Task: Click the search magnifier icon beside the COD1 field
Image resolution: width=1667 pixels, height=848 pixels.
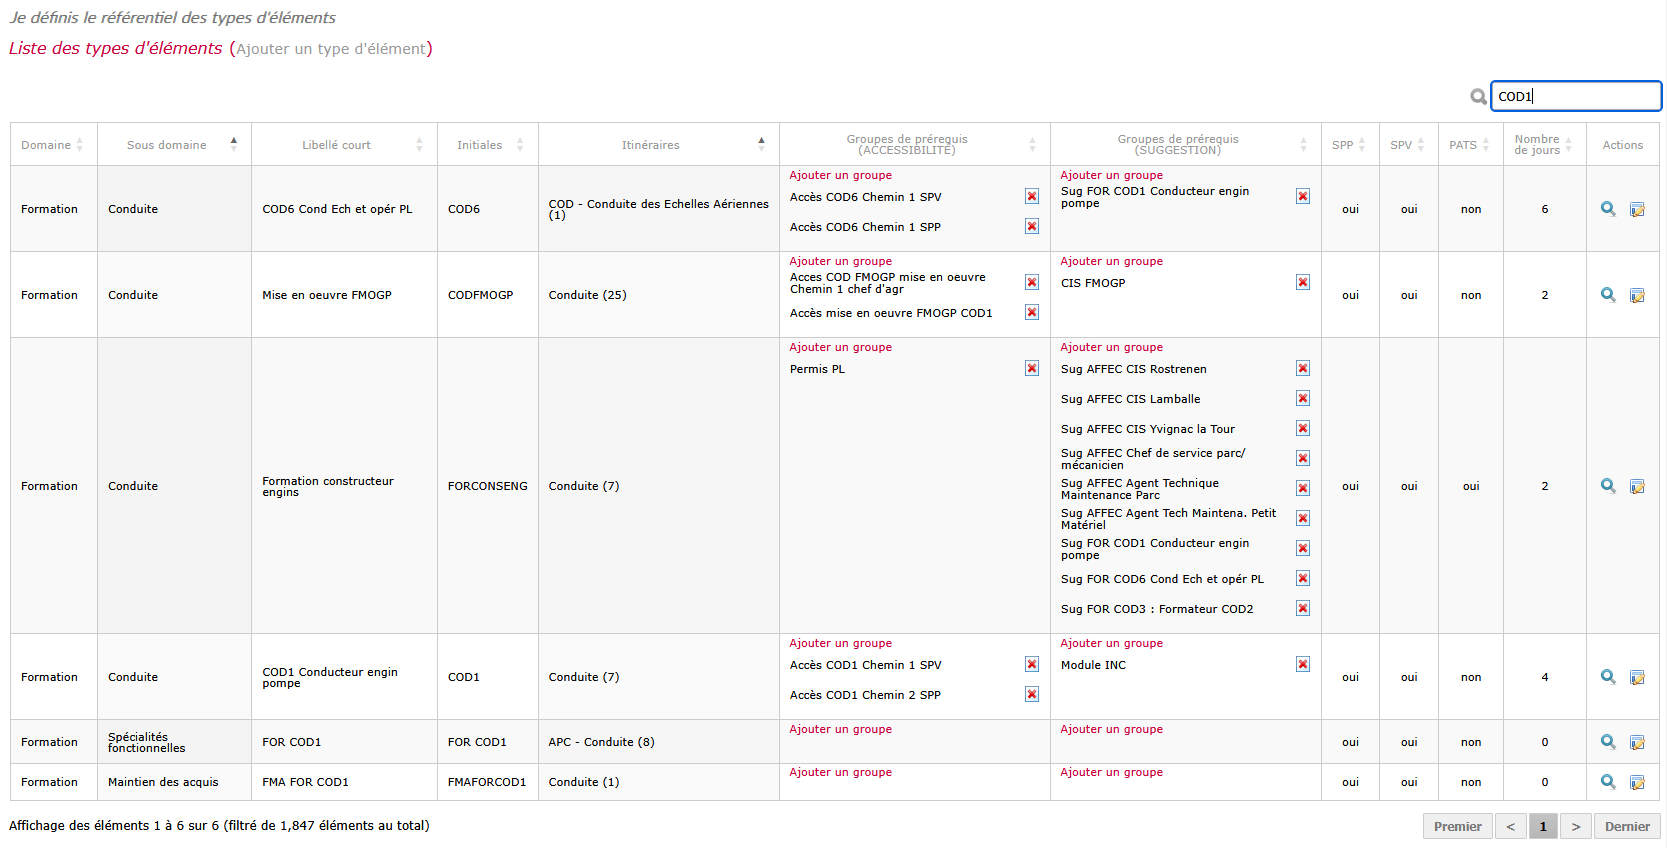Action: point(1478,97)
